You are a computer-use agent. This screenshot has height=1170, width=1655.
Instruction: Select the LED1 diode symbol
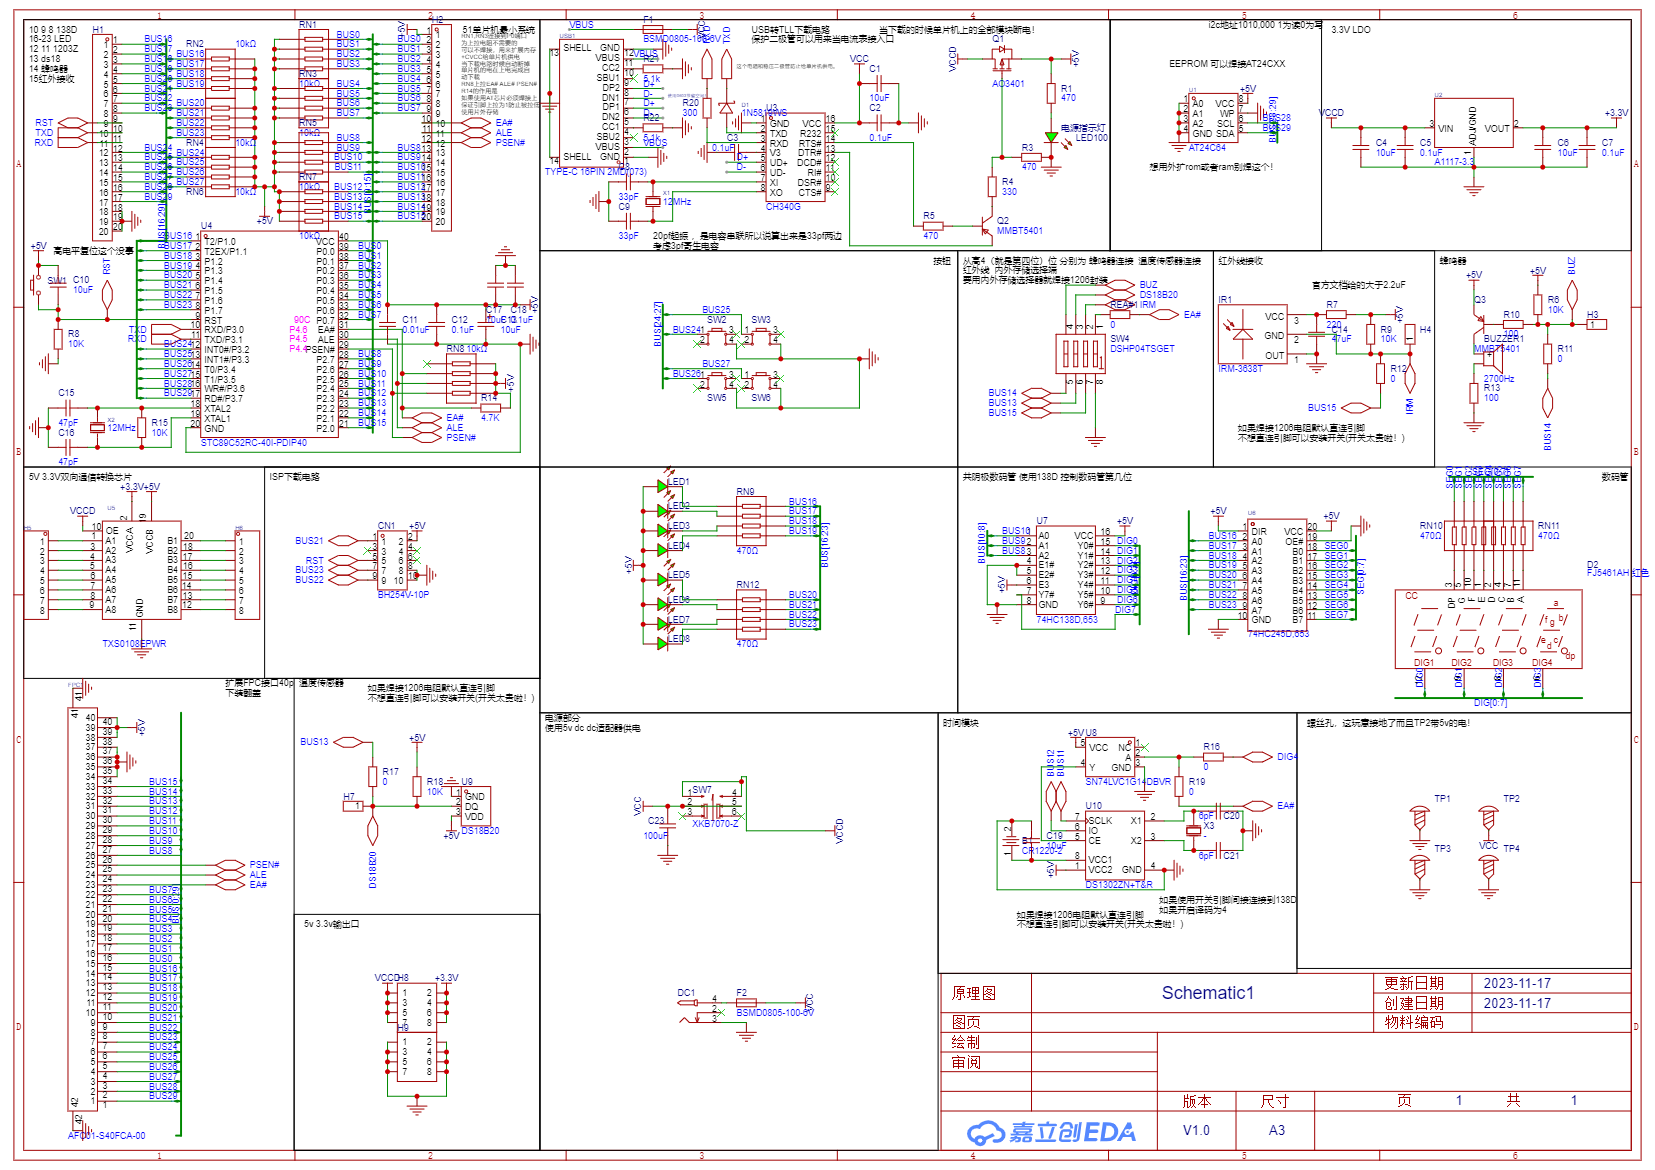(x=662, y=487)
